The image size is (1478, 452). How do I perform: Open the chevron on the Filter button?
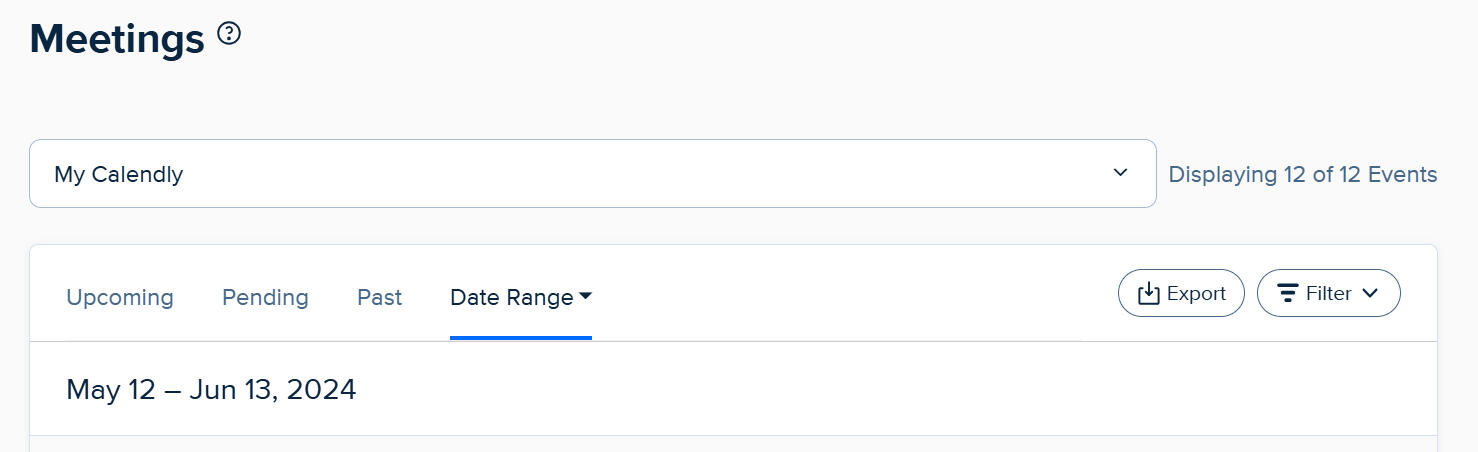(x=1370, y=293)
